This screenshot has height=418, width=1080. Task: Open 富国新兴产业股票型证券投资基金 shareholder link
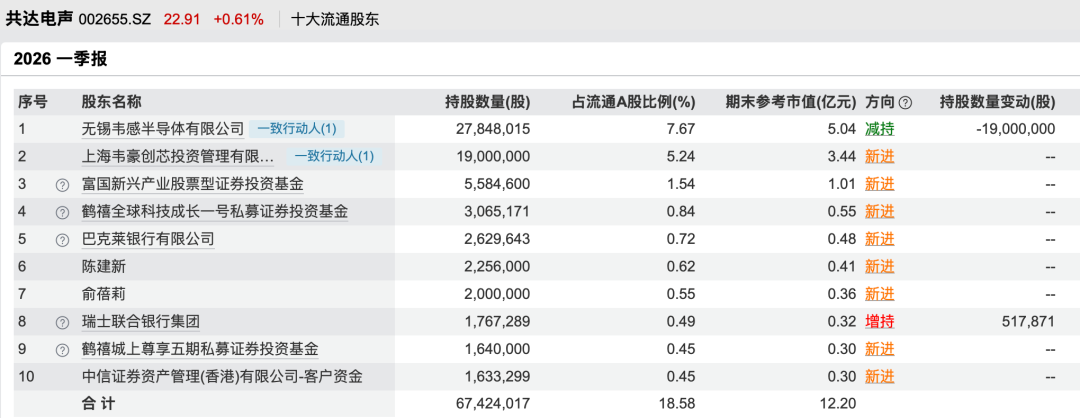192,184
